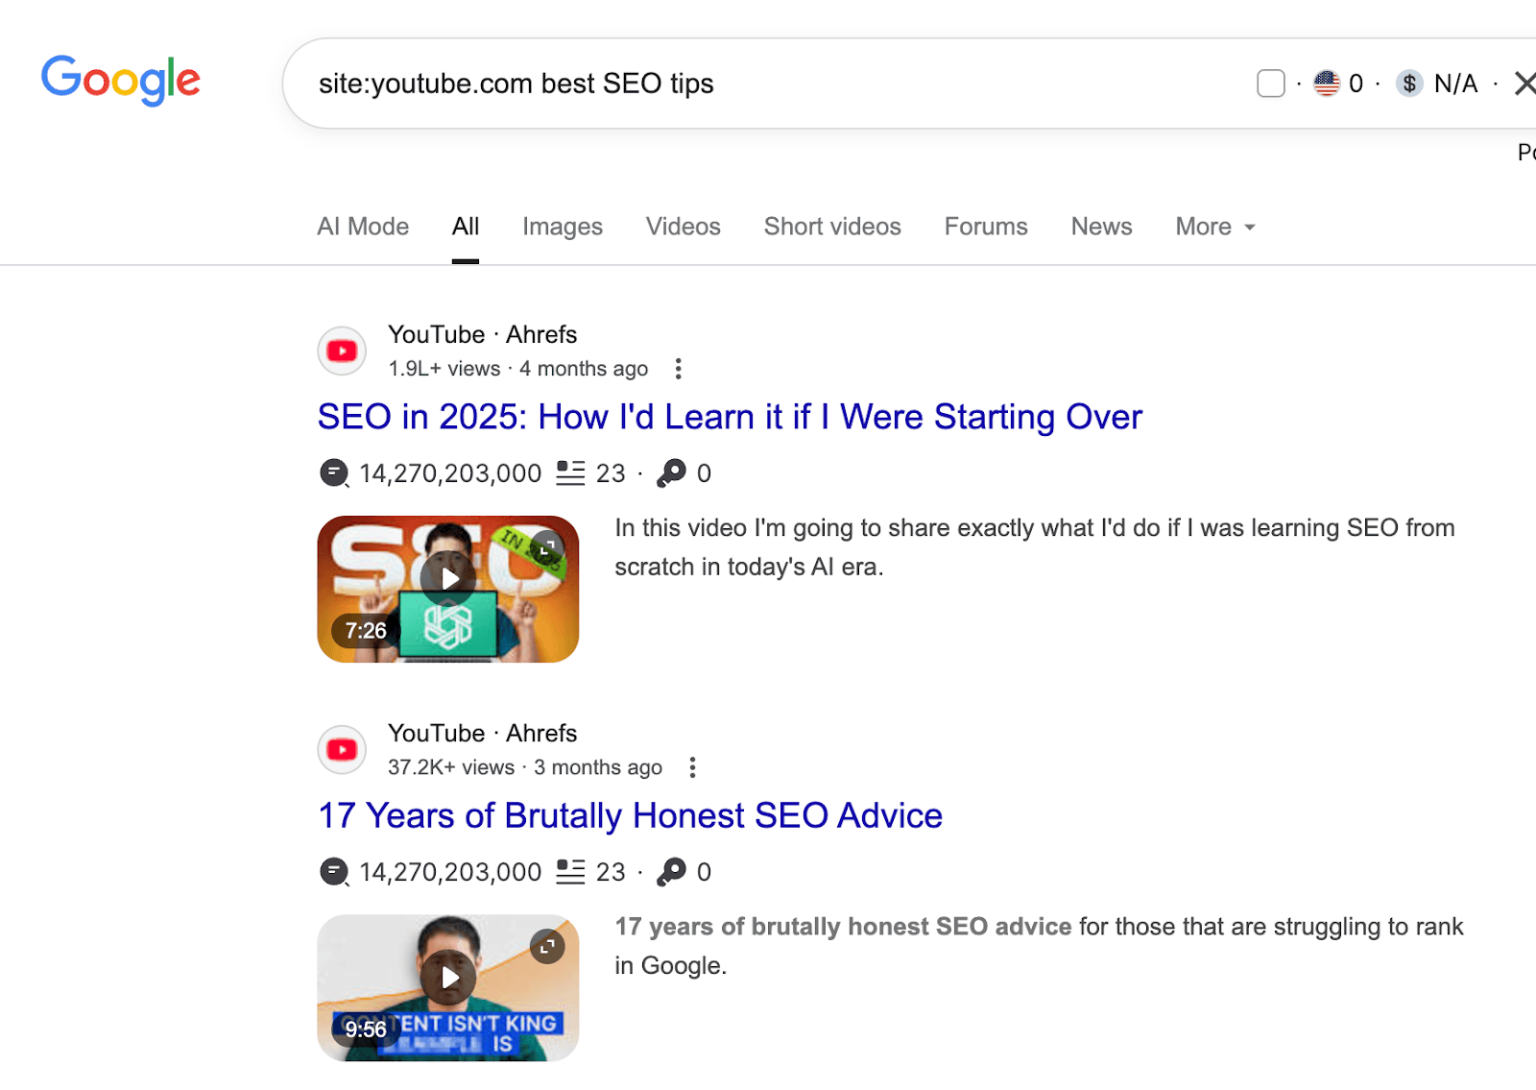Click the YouTube channel avatar on first result

tap(341, 351)
